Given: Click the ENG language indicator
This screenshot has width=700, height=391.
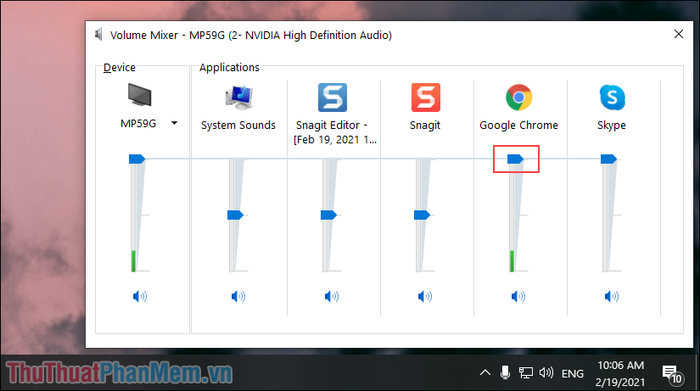Looking at the screenshot, I should coord(572,374).
